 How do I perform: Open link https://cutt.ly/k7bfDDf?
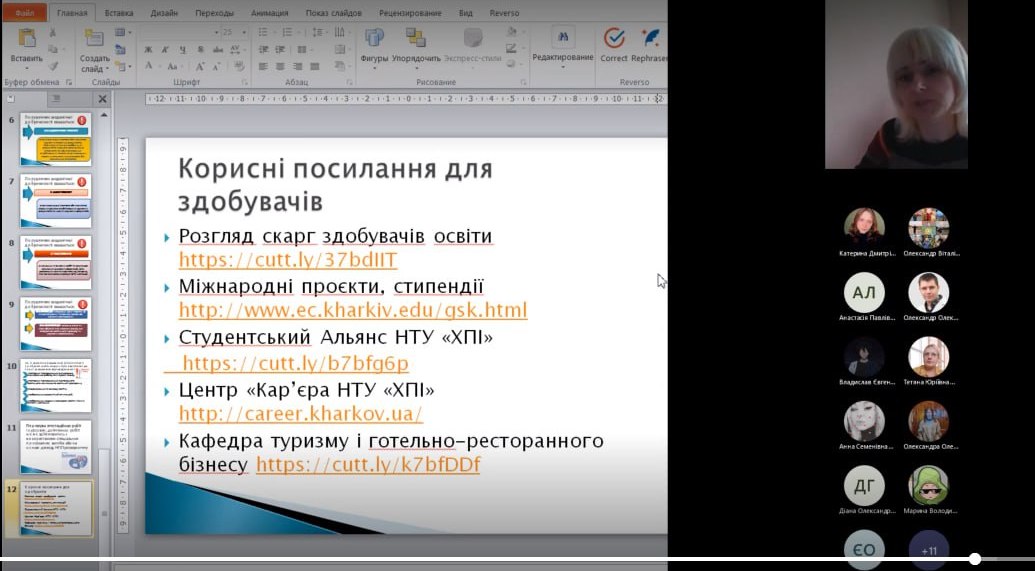click(x=368, y=464)
